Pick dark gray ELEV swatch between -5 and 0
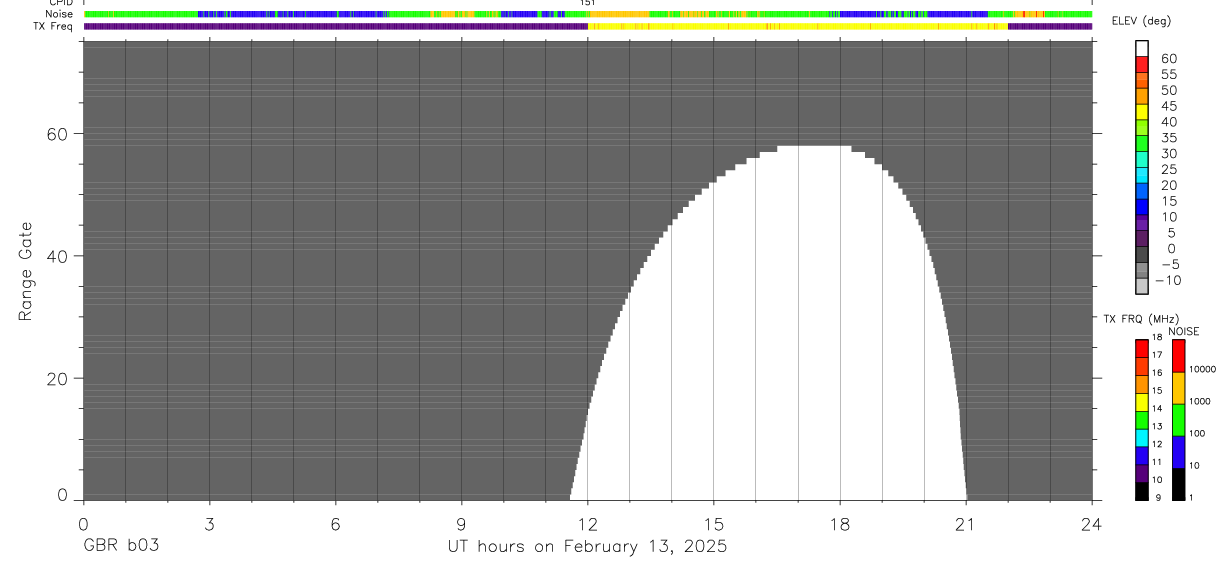 1141,255
